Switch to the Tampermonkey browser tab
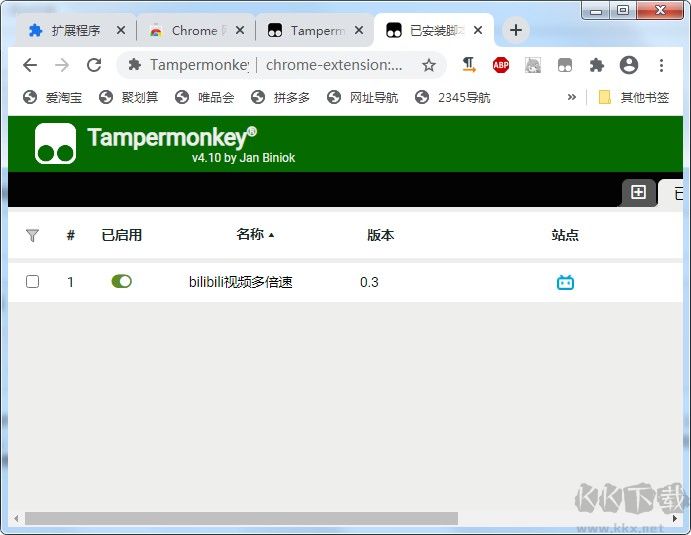Viewport: 691px width, 535px height. tap(315, 30)
